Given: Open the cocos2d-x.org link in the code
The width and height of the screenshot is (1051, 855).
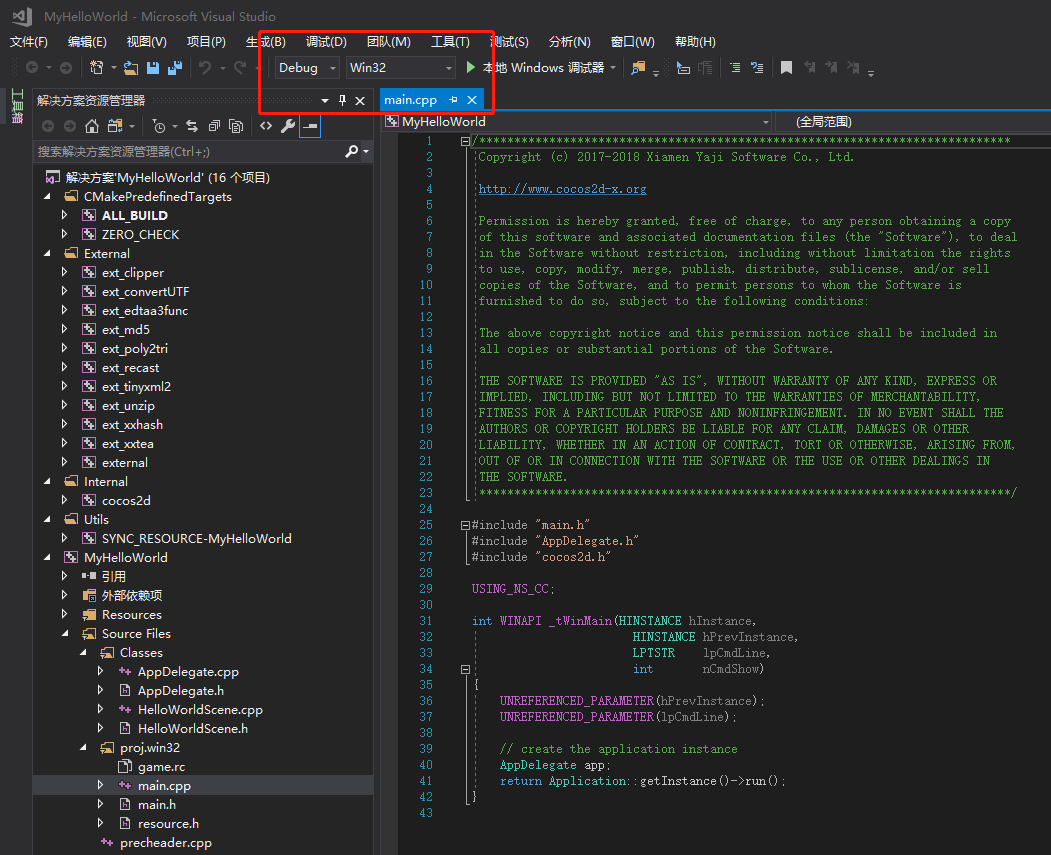Looking at the screenshot, I should tap(562, 189).
